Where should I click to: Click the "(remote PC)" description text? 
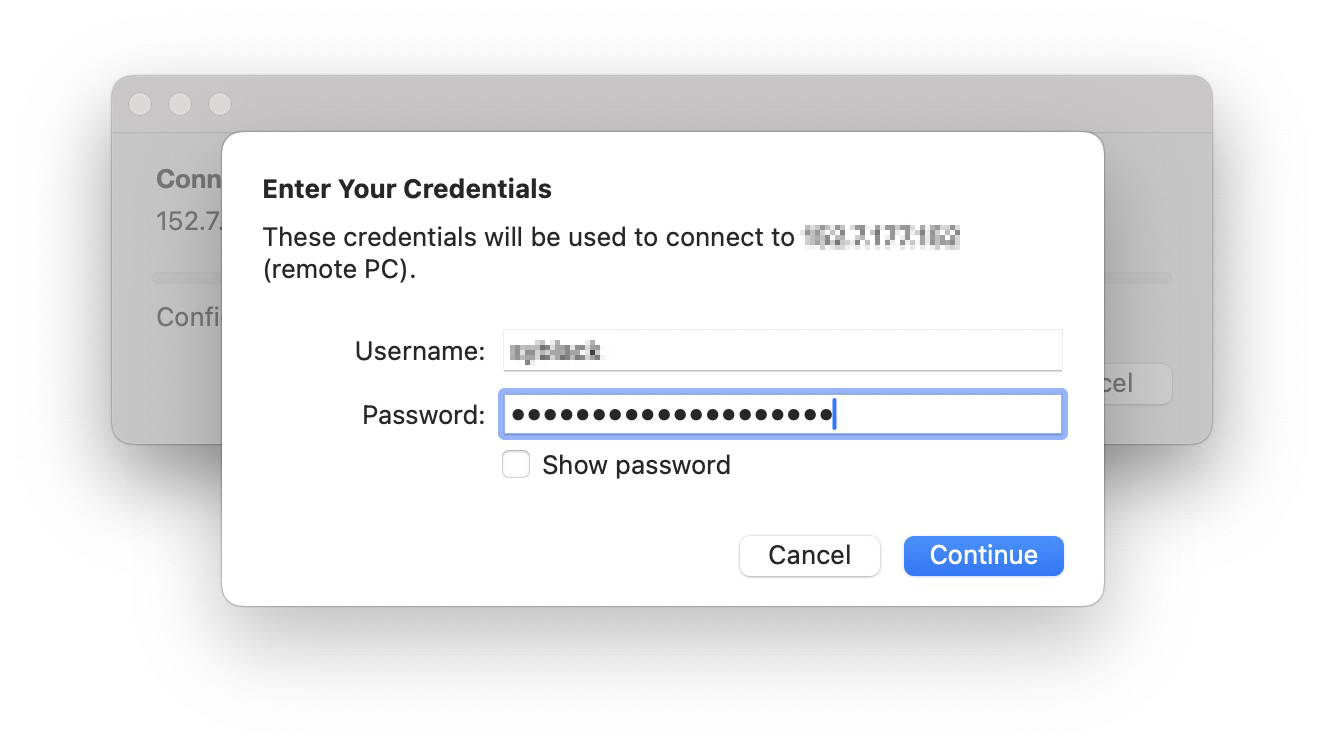(x=338, y=271)
